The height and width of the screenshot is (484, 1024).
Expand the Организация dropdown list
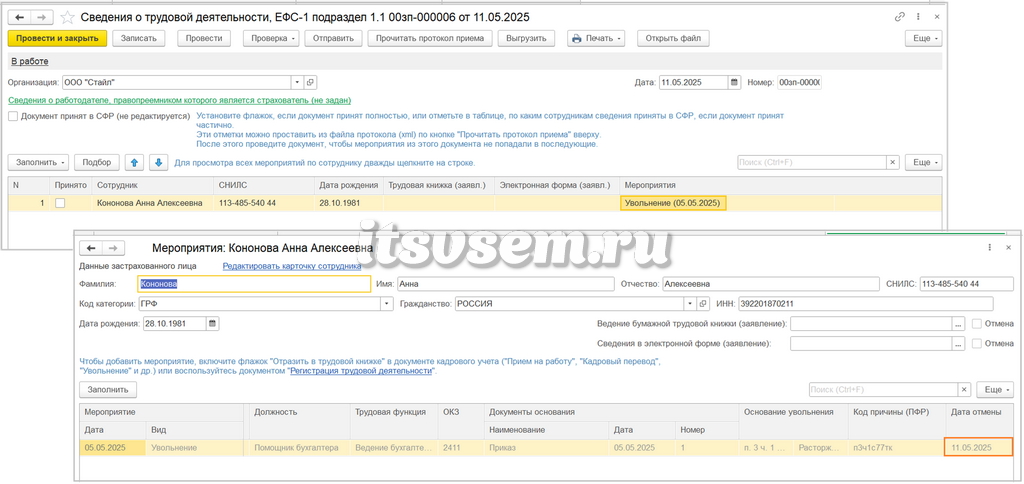[x=297, y=83]
